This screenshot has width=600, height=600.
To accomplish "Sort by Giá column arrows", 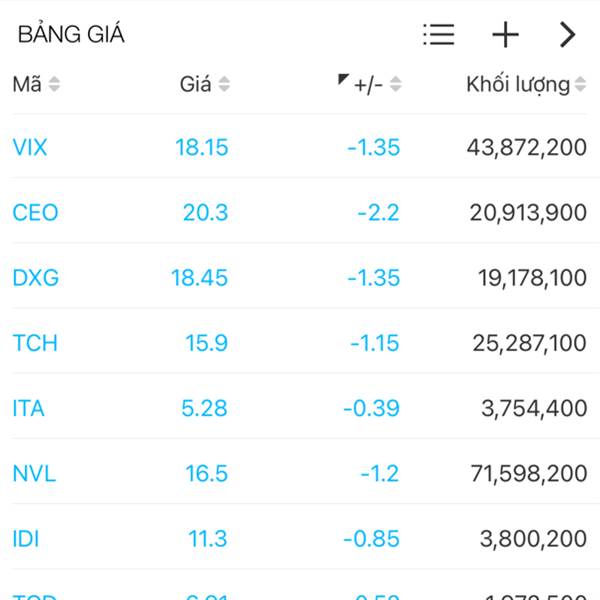I will click(224, 84).
